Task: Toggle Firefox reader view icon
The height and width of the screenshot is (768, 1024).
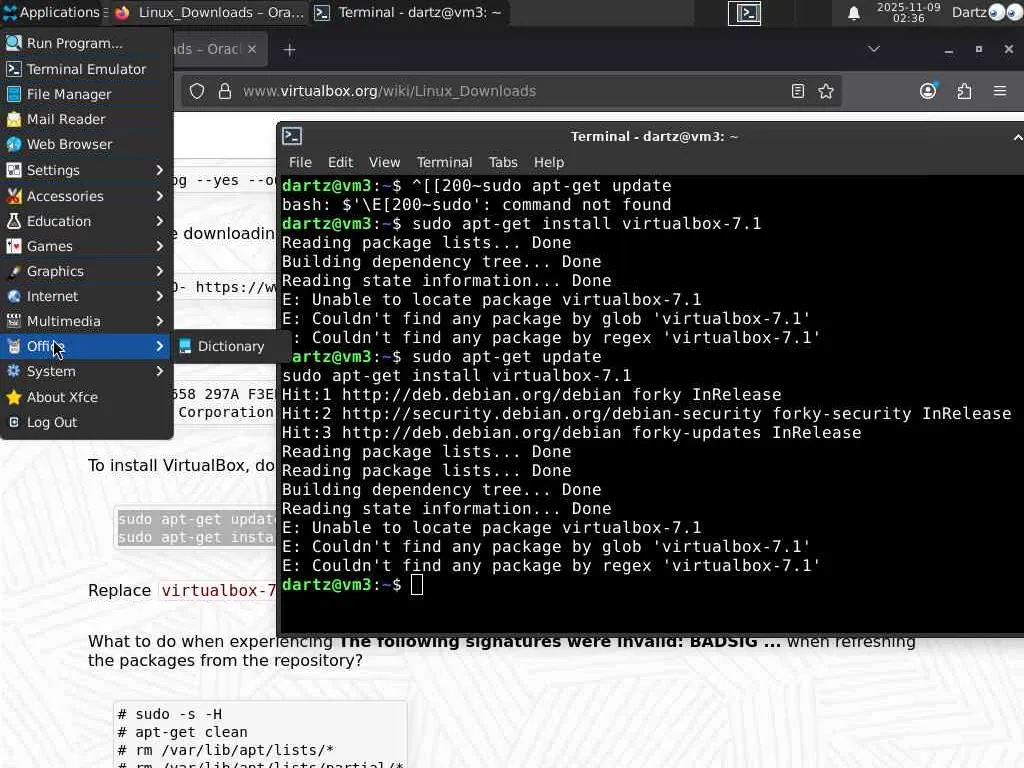Action: (x=797, y=91)
